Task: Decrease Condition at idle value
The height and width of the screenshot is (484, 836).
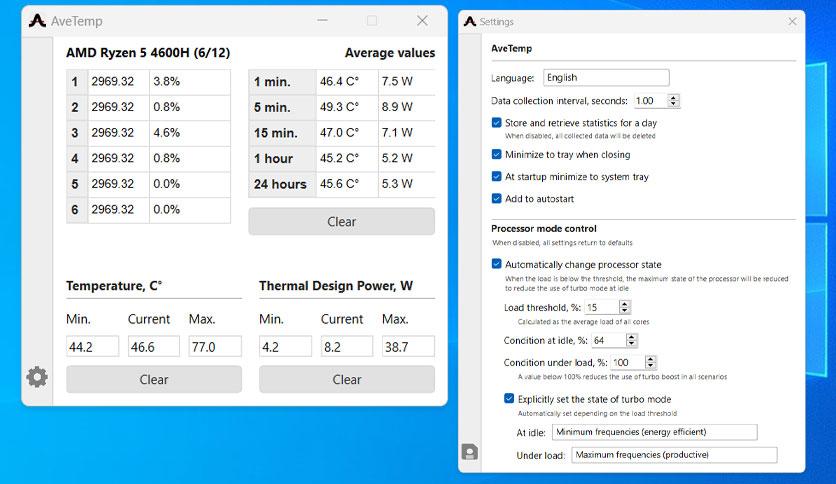Action: [632, 344]
